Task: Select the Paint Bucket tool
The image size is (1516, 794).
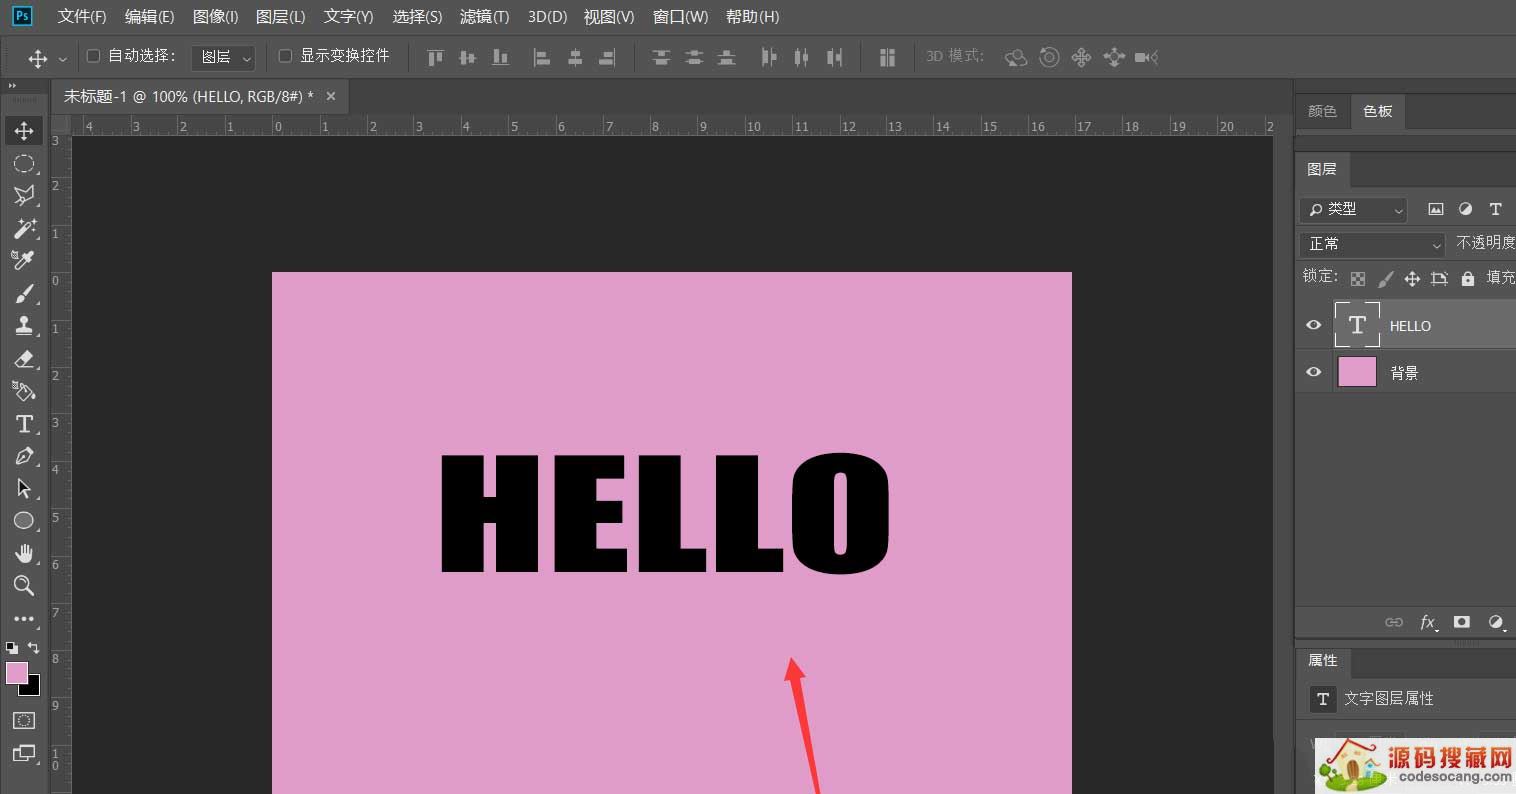Action: [x=24, y=391]
